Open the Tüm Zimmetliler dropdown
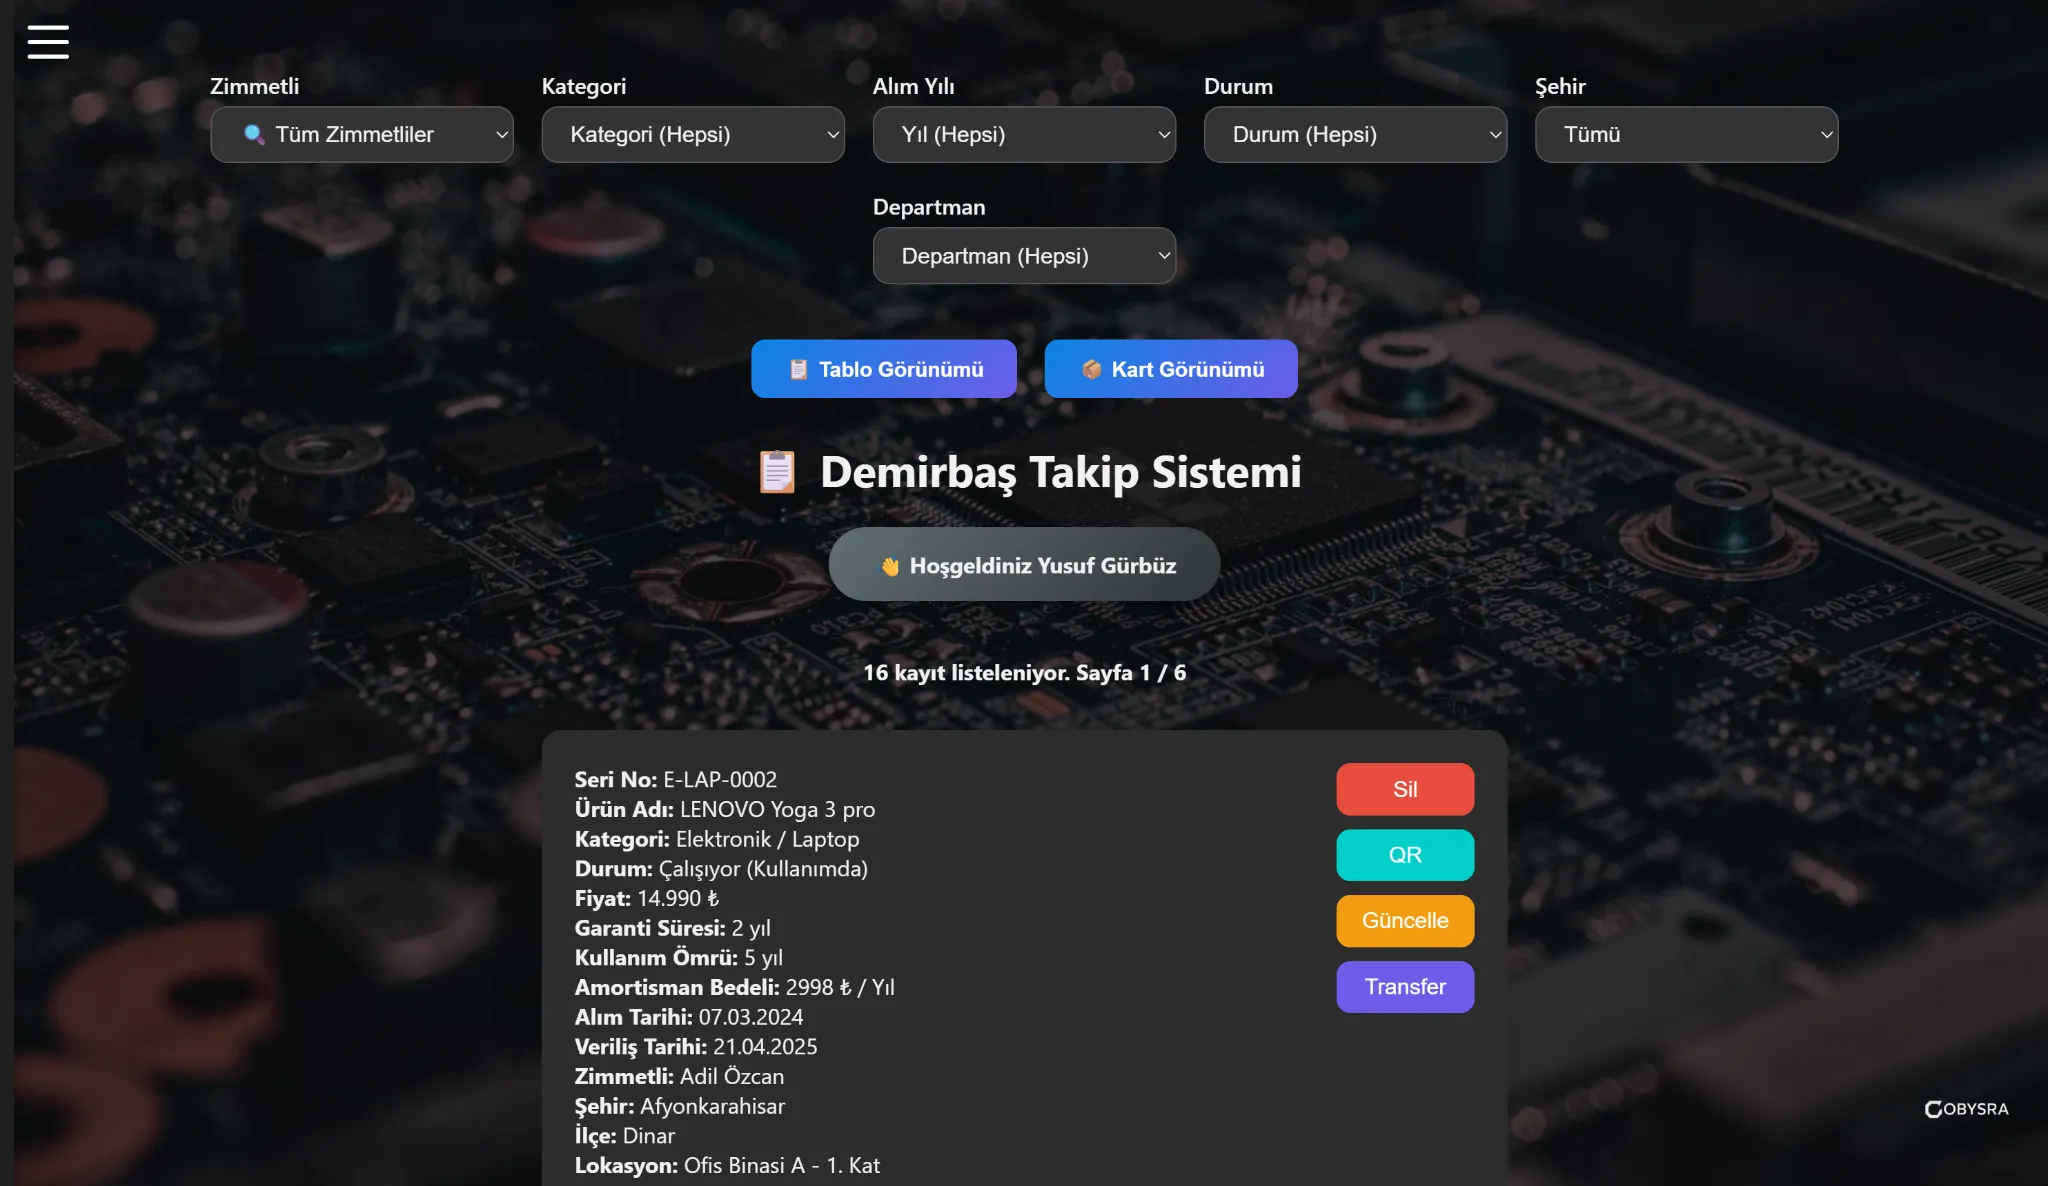The image size is (2048, 1186). click(362, 135)
